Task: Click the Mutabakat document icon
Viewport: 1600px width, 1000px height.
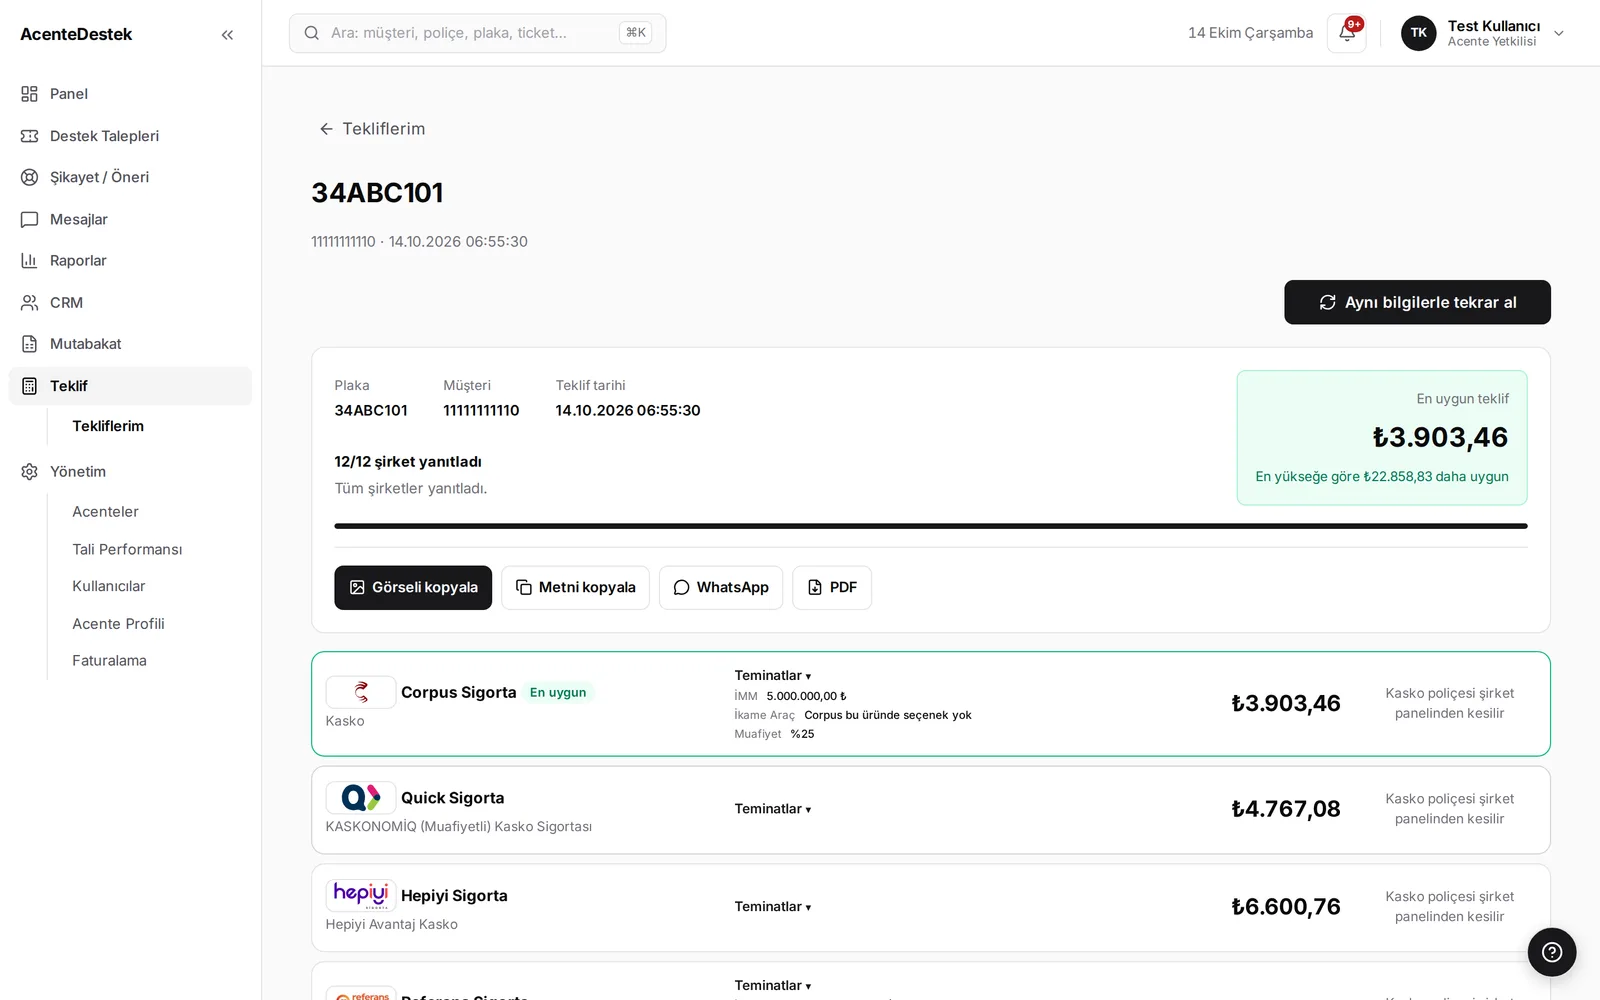Action: (30, 344)
